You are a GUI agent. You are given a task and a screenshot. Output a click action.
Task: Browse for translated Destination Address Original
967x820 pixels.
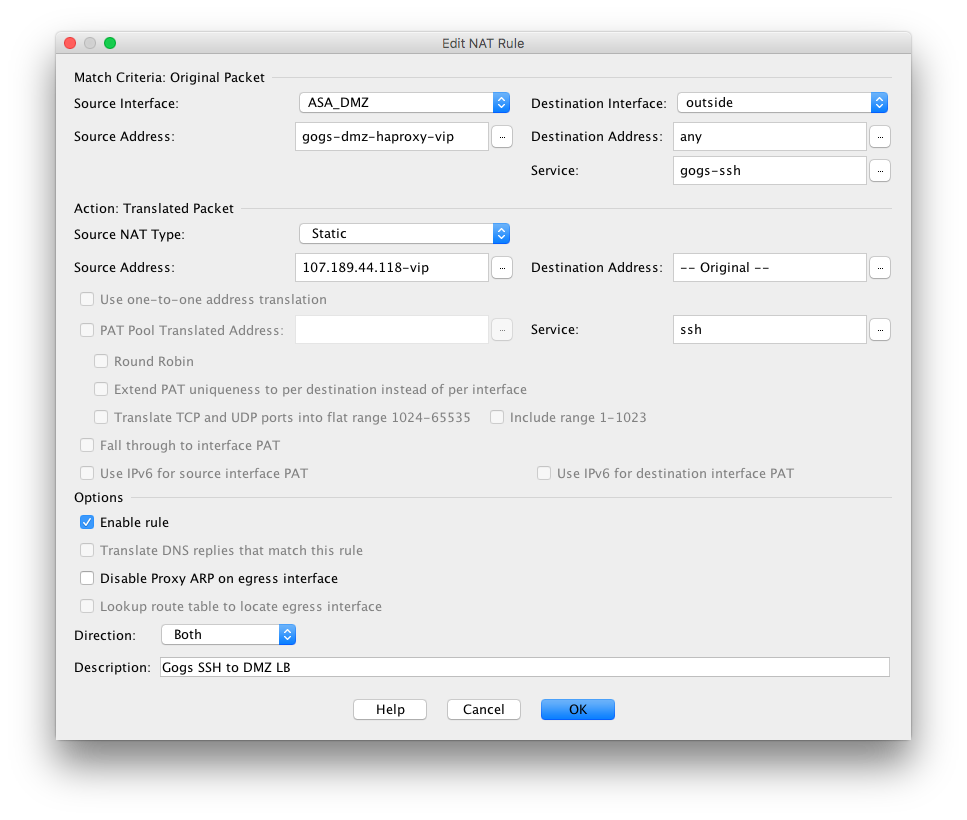pyautogui.click(x=879, y=268)
